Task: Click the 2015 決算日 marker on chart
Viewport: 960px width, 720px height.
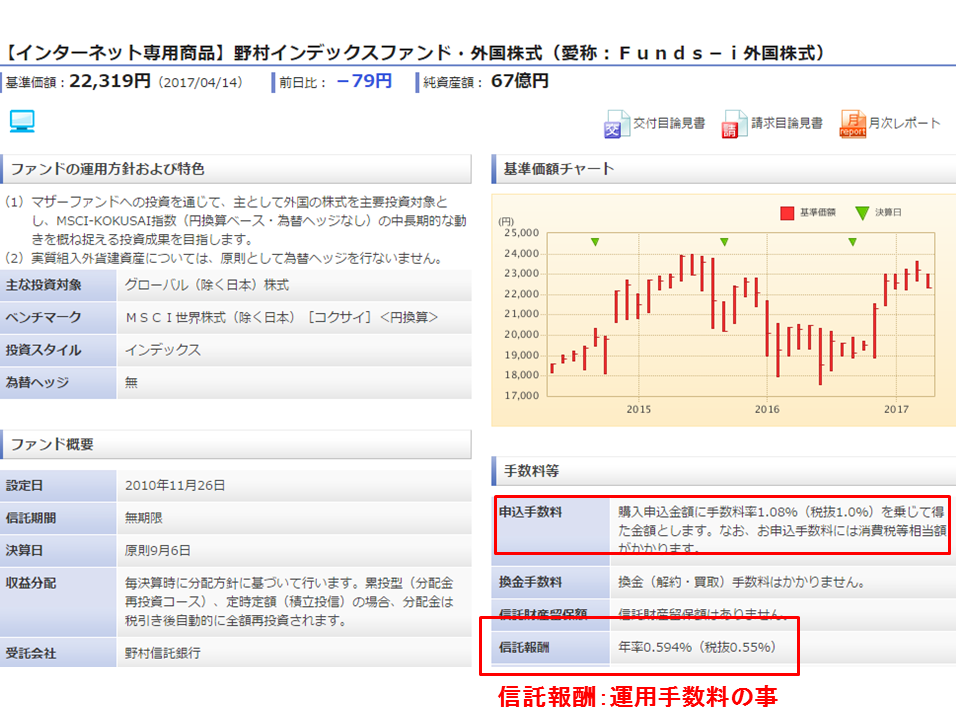Action: 595,242
